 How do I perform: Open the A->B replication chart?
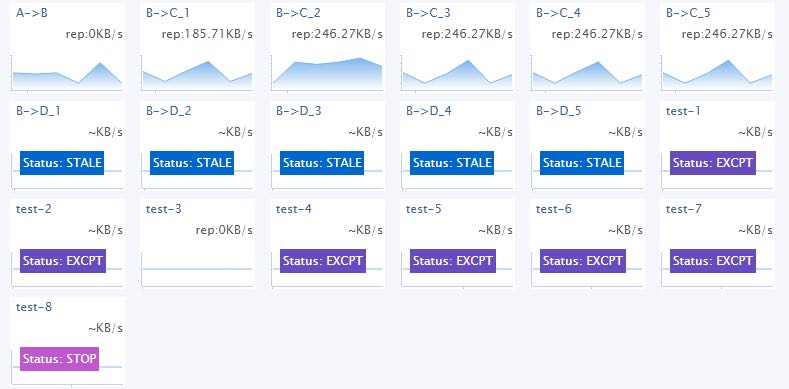pos(67,73)
